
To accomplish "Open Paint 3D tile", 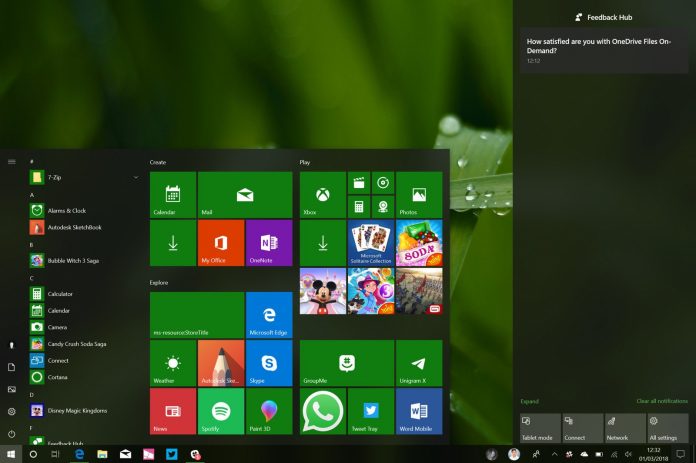I will [x=268, y=411].
